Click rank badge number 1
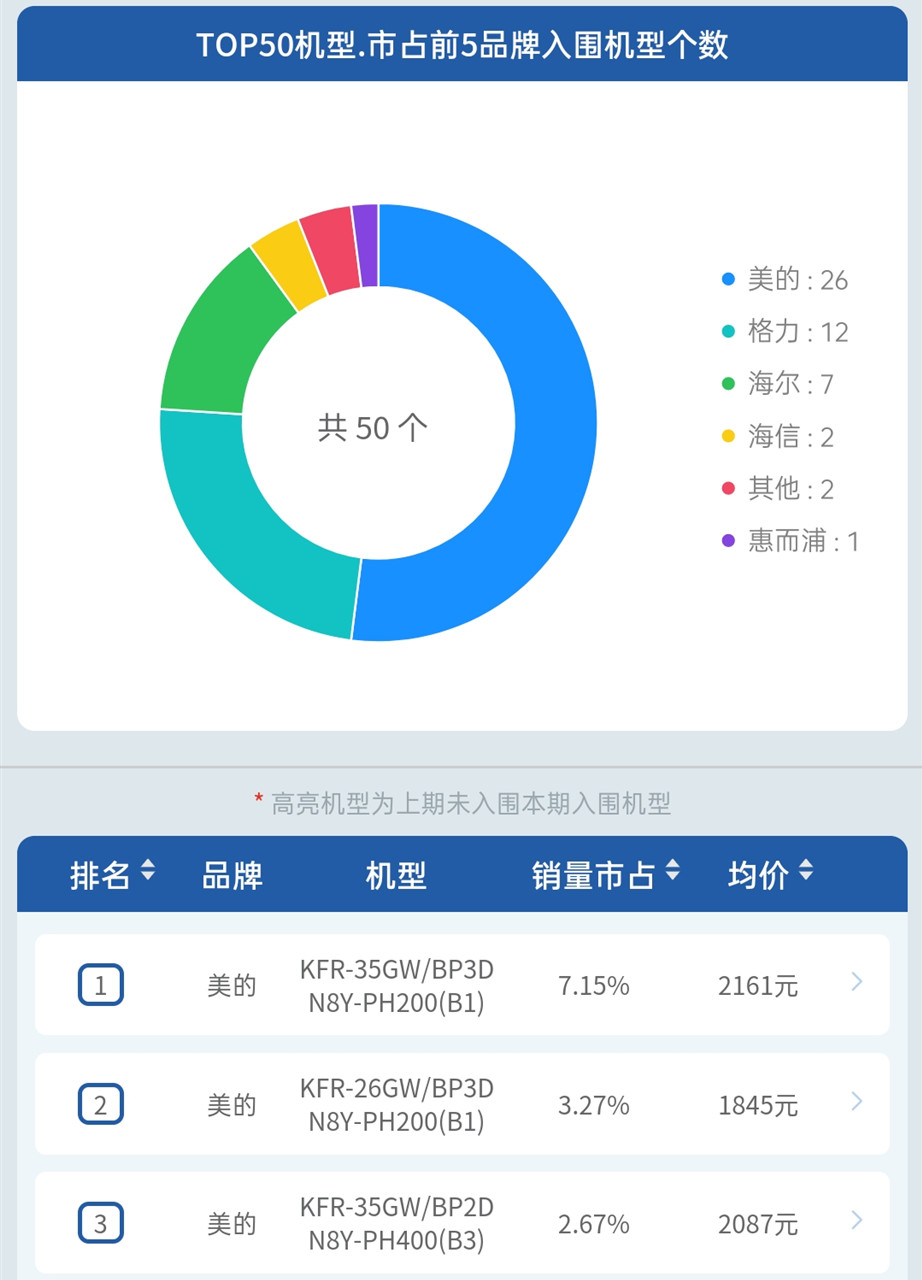The image size is (922, 1280). [100, 985]
